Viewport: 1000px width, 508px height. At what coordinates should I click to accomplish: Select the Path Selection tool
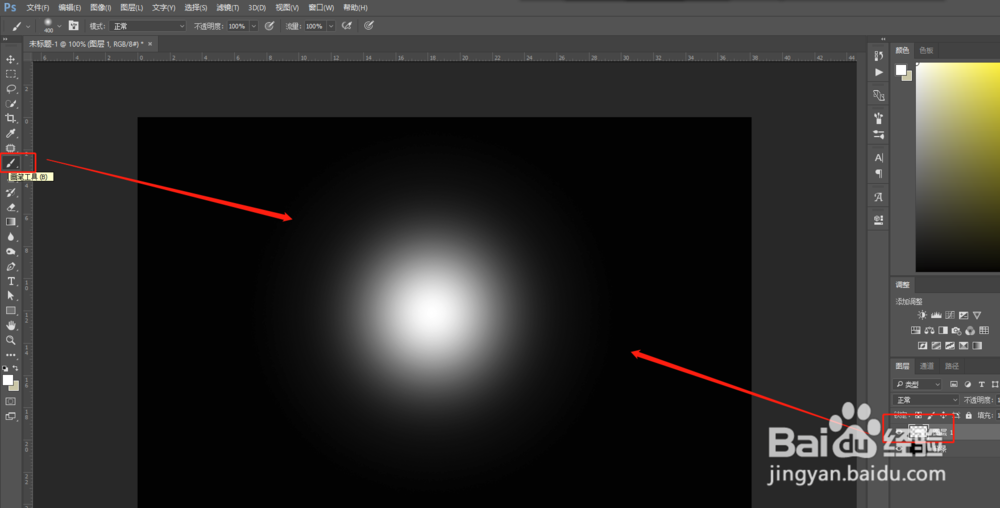[x=11, y=296]
